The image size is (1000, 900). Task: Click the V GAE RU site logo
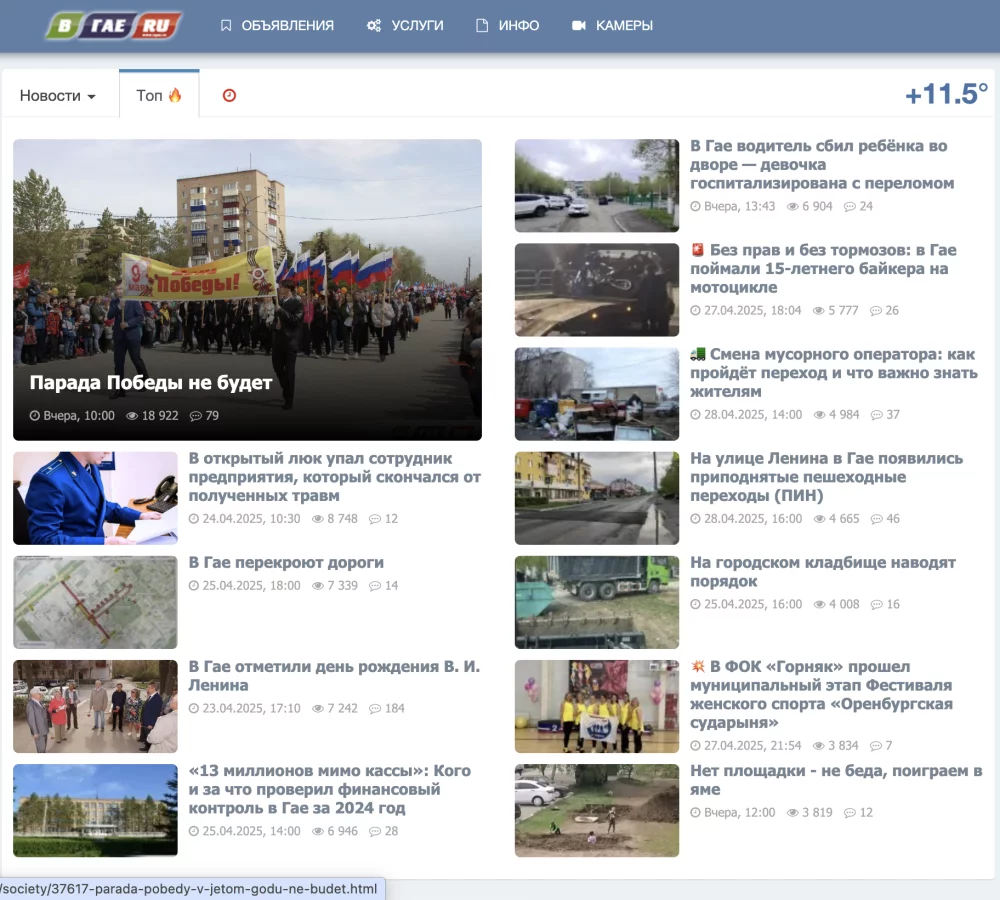114,26
